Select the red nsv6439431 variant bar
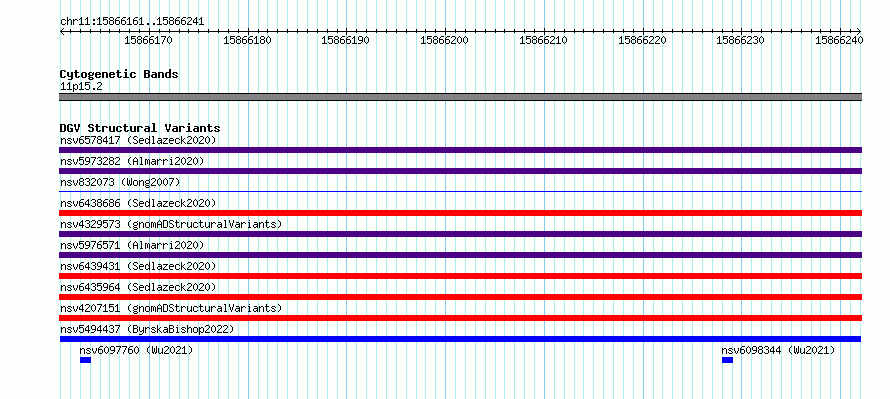The image size is (890, 399). (x=461, y=276)
